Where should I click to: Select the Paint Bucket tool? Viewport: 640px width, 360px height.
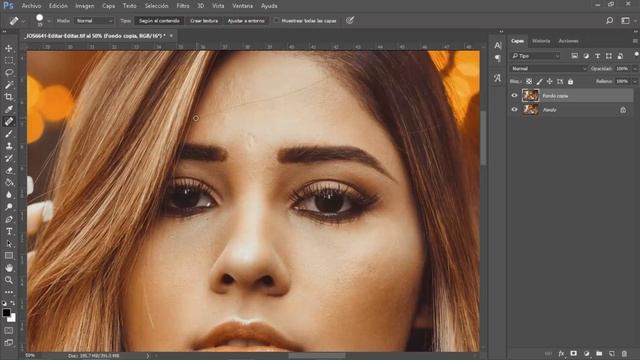pos(9,182)
